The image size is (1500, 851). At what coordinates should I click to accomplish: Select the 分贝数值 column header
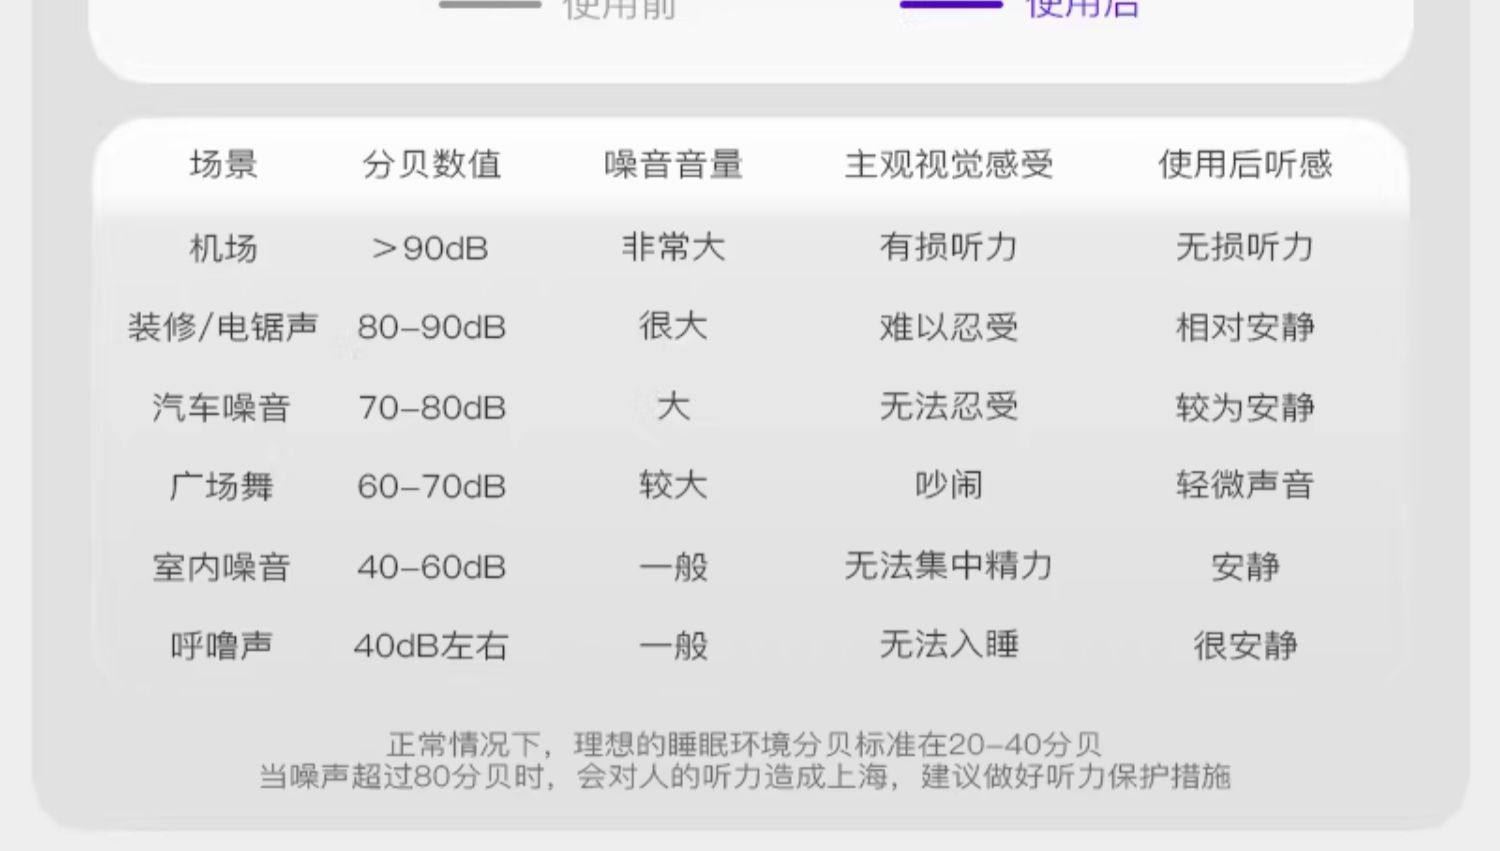431,164
